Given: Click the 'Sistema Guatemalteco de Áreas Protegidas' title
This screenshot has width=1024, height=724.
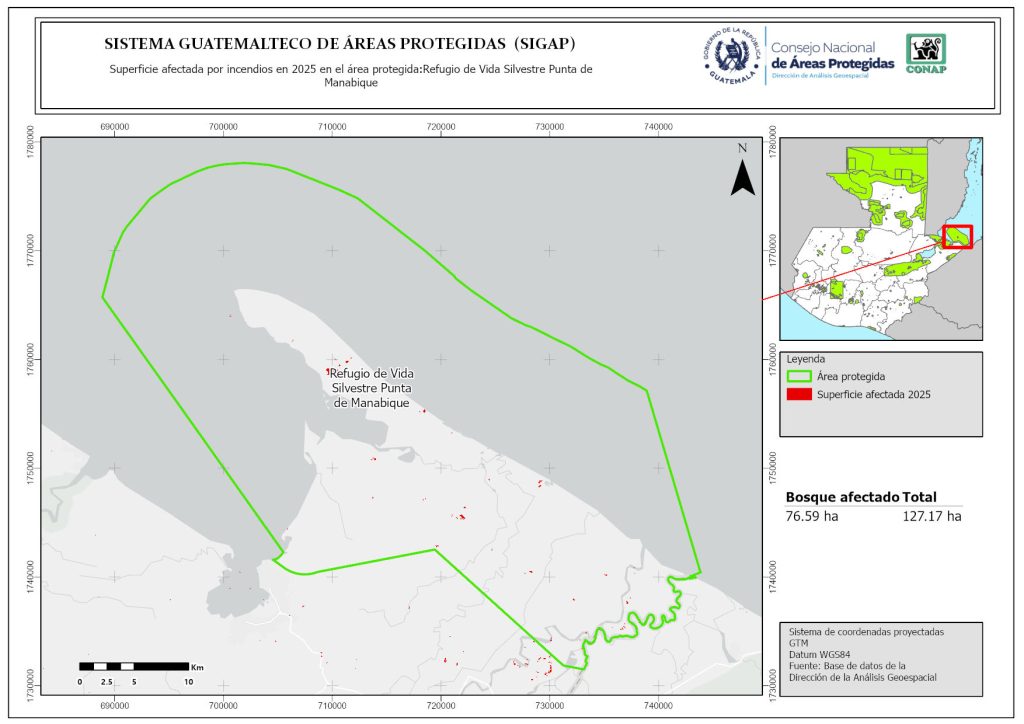Looking at the screenshot, I should click(x=340, y=45).
